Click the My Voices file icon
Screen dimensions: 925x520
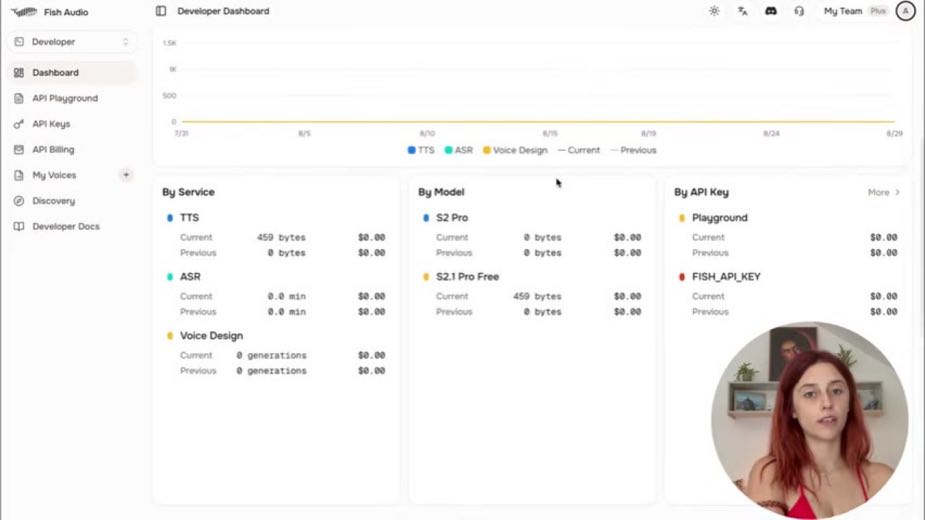point(19,175)
